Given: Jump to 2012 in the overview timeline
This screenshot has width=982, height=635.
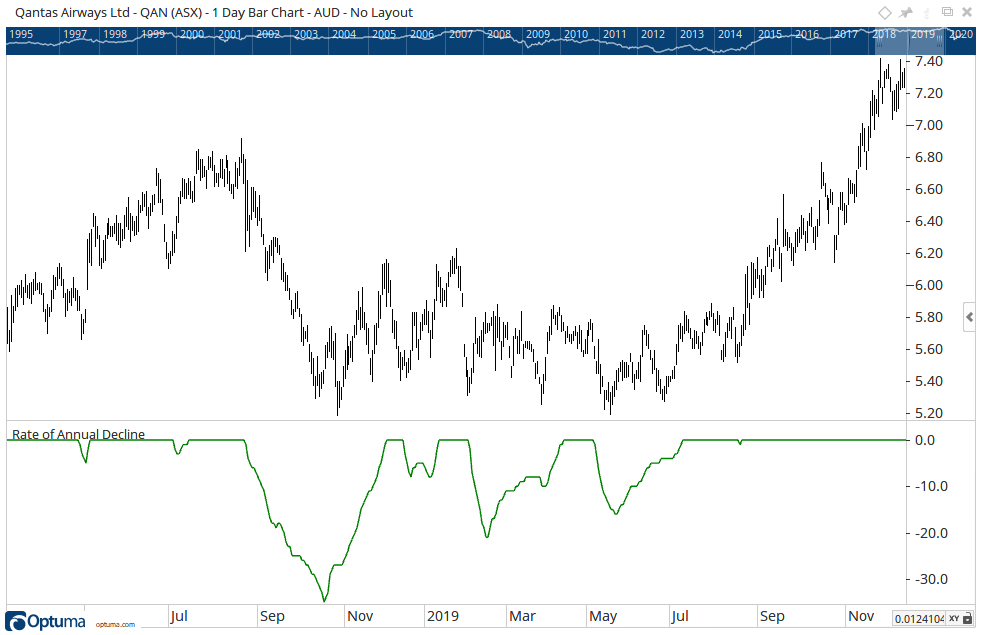Looking at the screenshot, I should 653,34.
